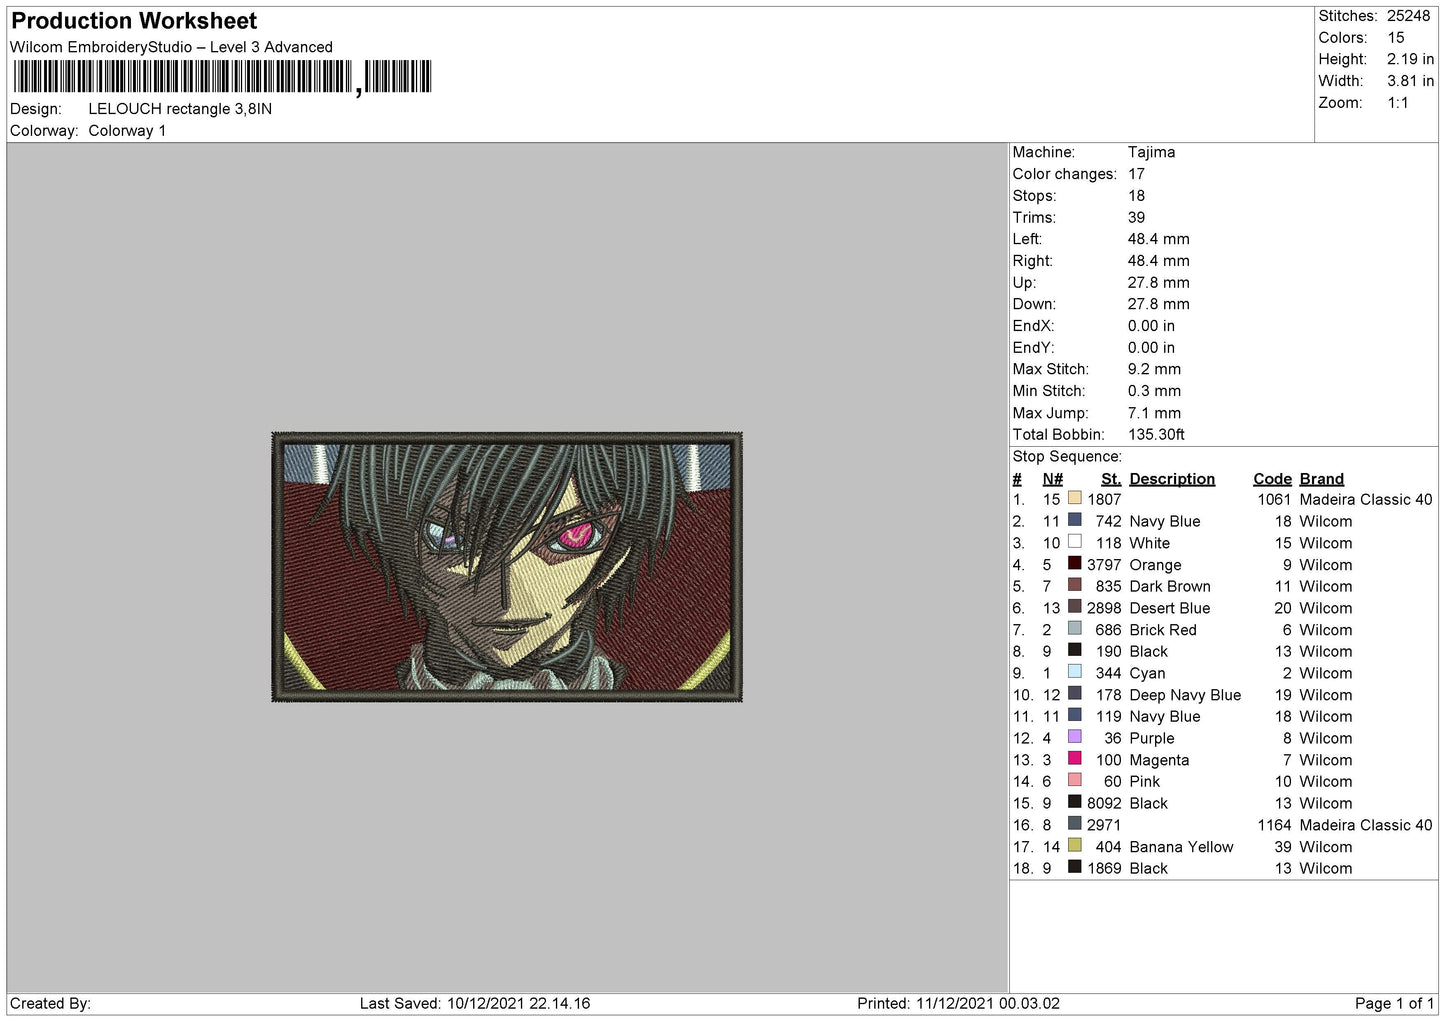Viewport: 1445px width, 1021px height.
Task: Click the Orange swatch in row 4
Action: [1075, 564]
